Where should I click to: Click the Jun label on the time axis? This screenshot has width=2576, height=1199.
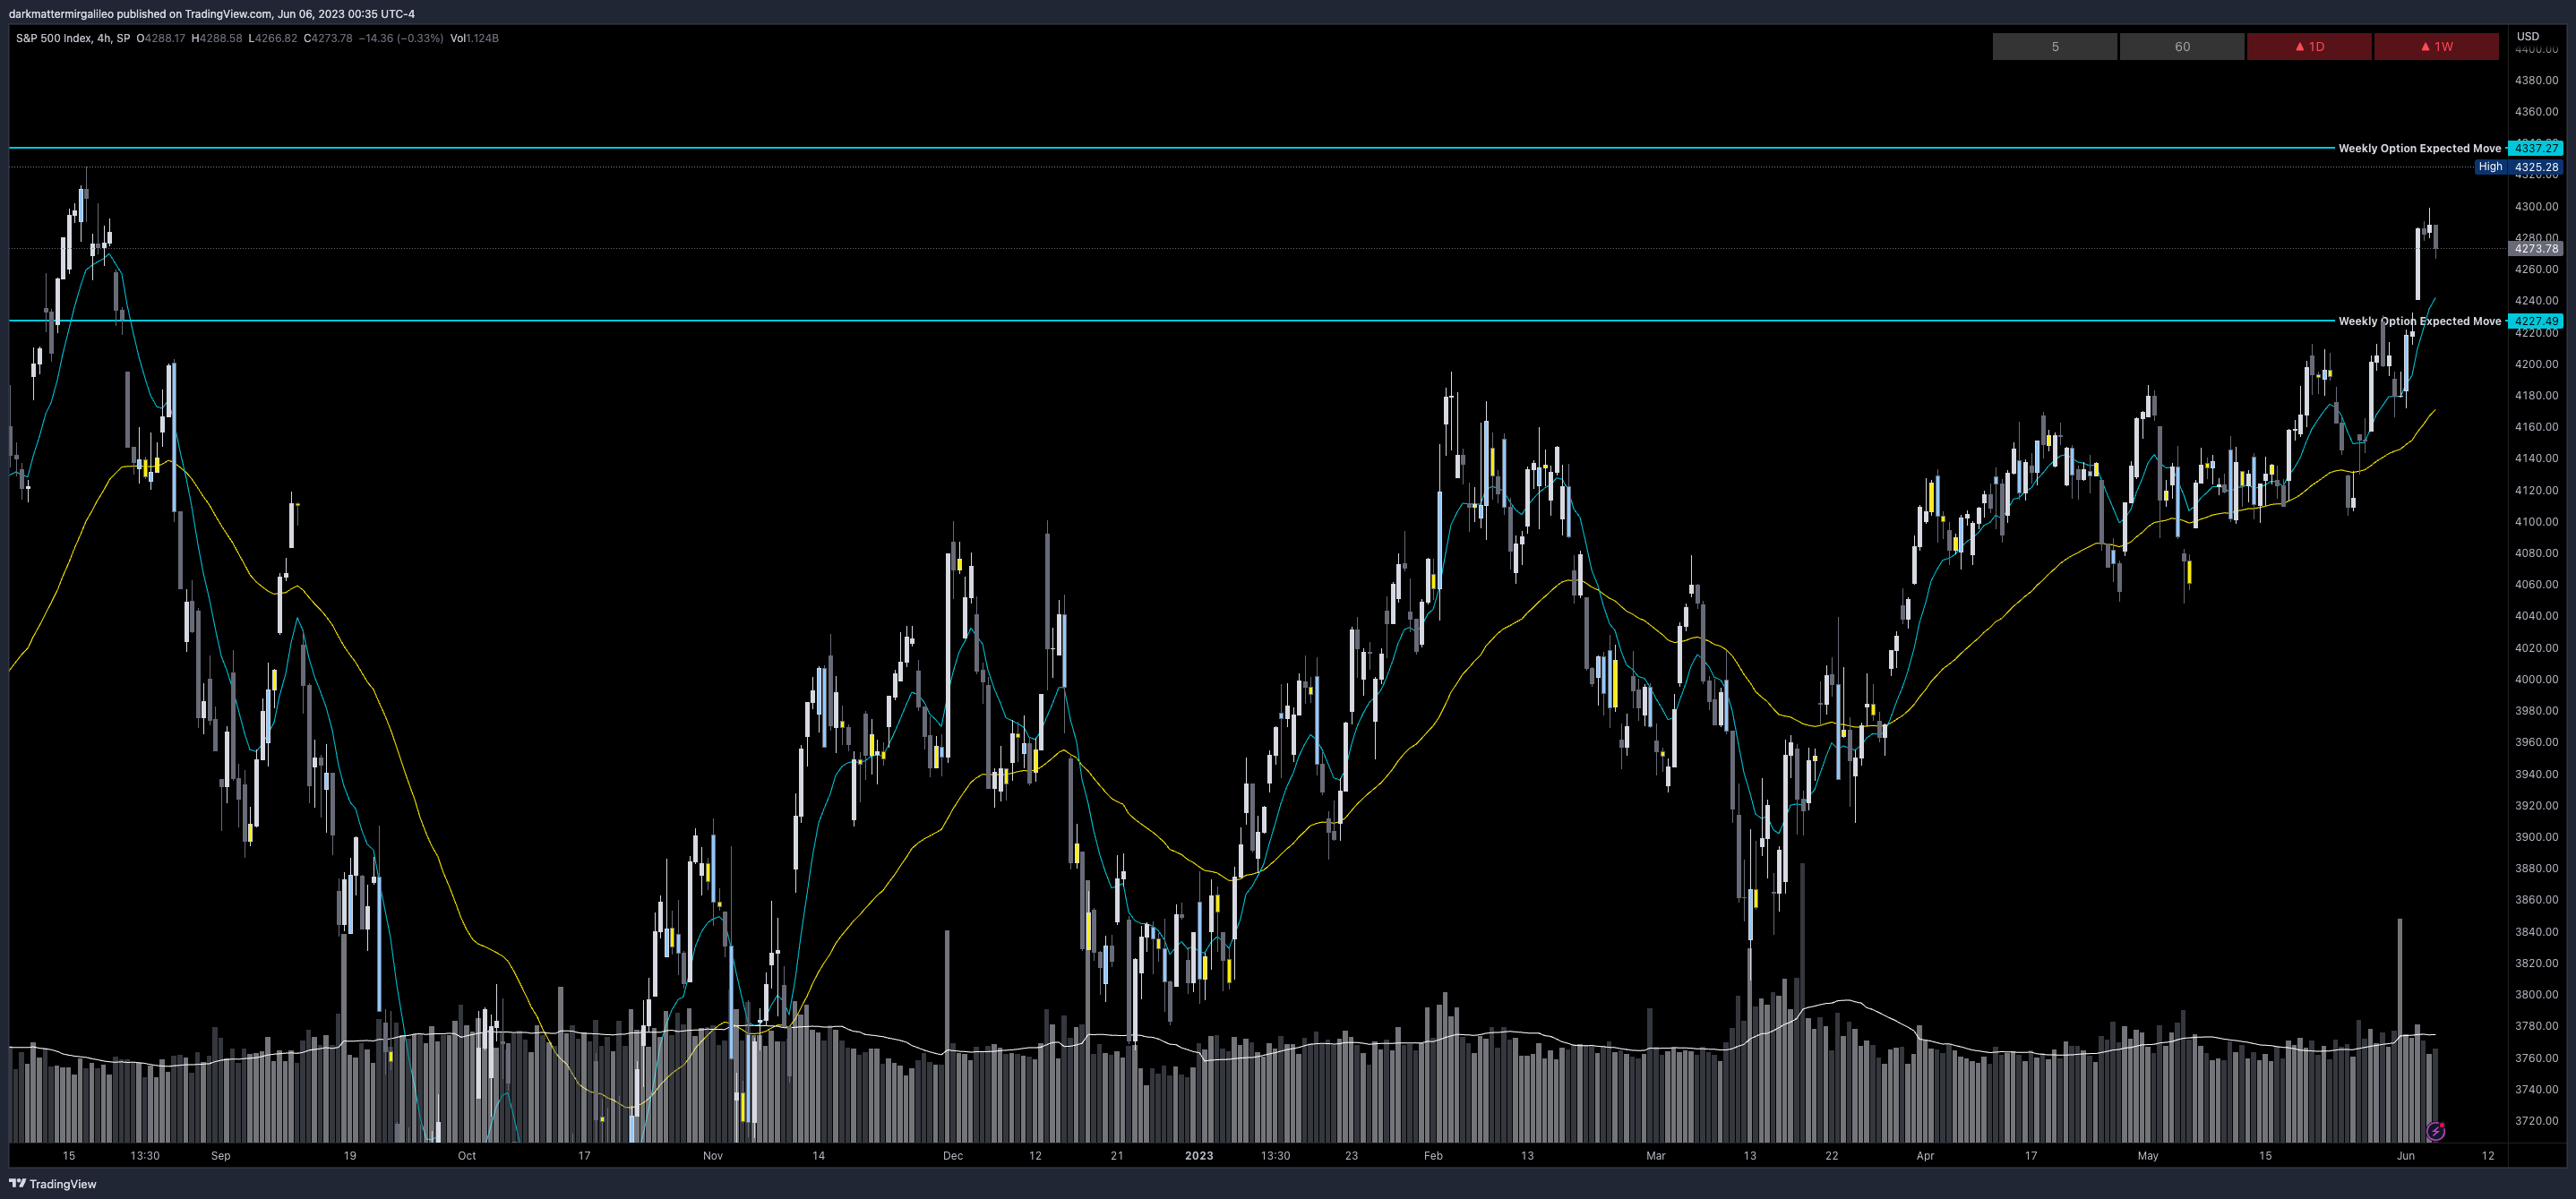(2406, 1155)
